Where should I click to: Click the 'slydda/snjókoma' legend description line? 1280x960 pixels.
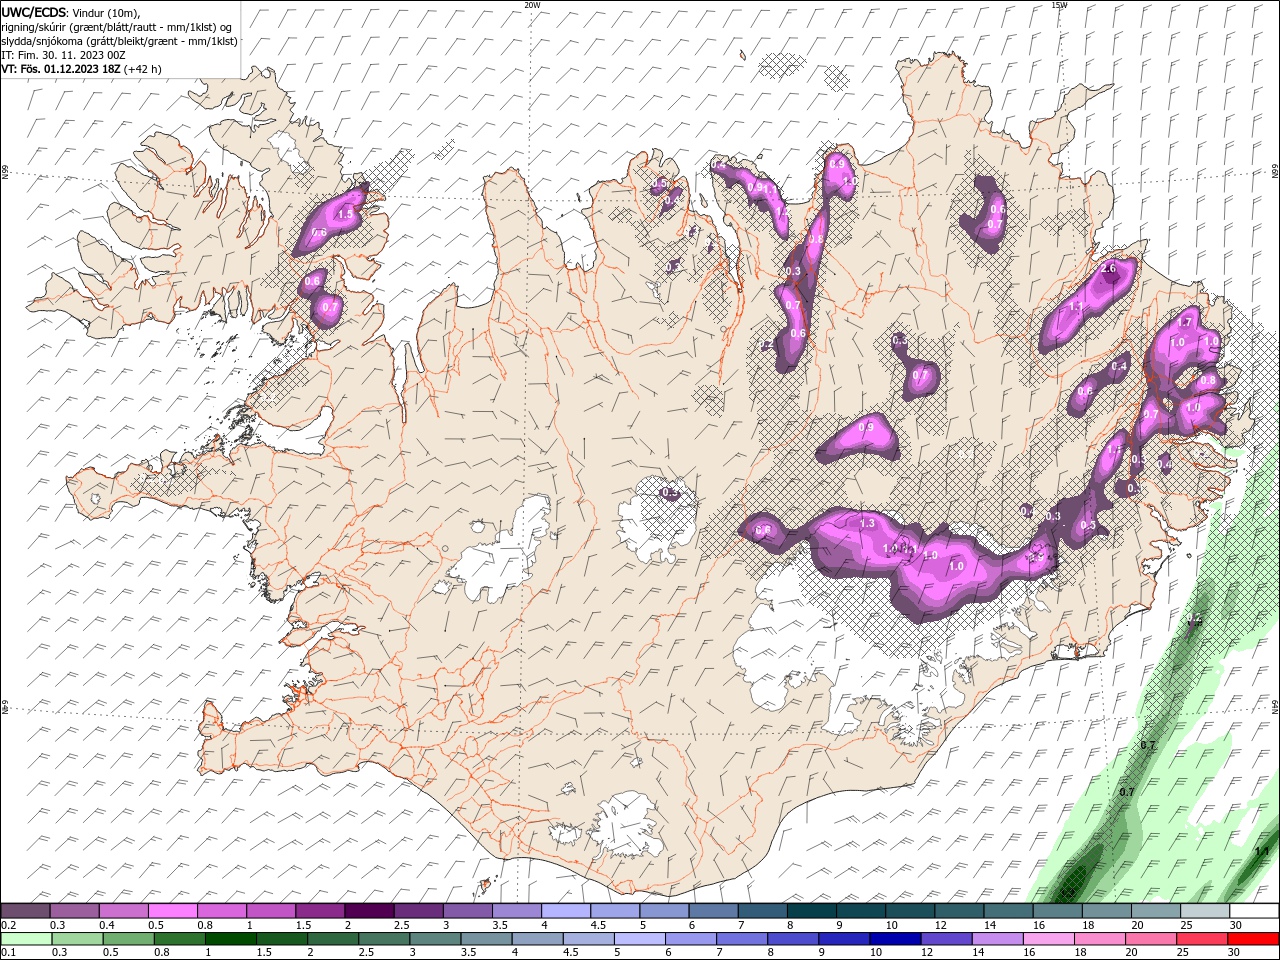tap(119, 41)
